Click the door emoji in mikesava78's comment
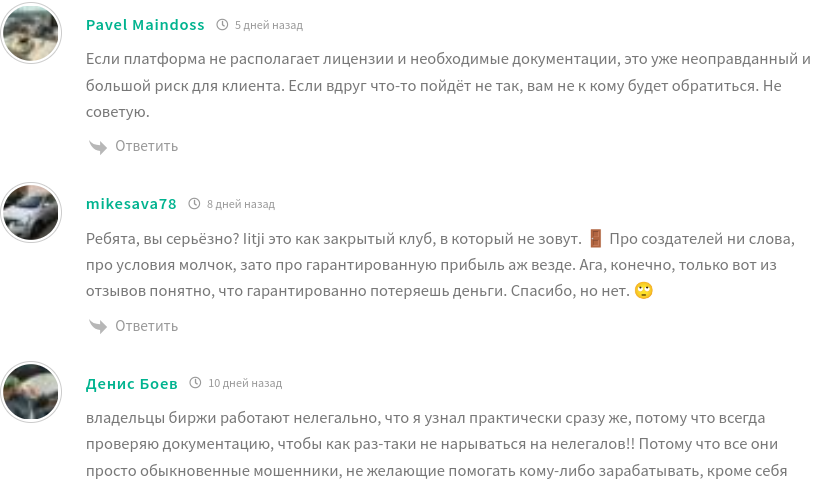Viewport: 813px width, 489px height. point(596,238)
